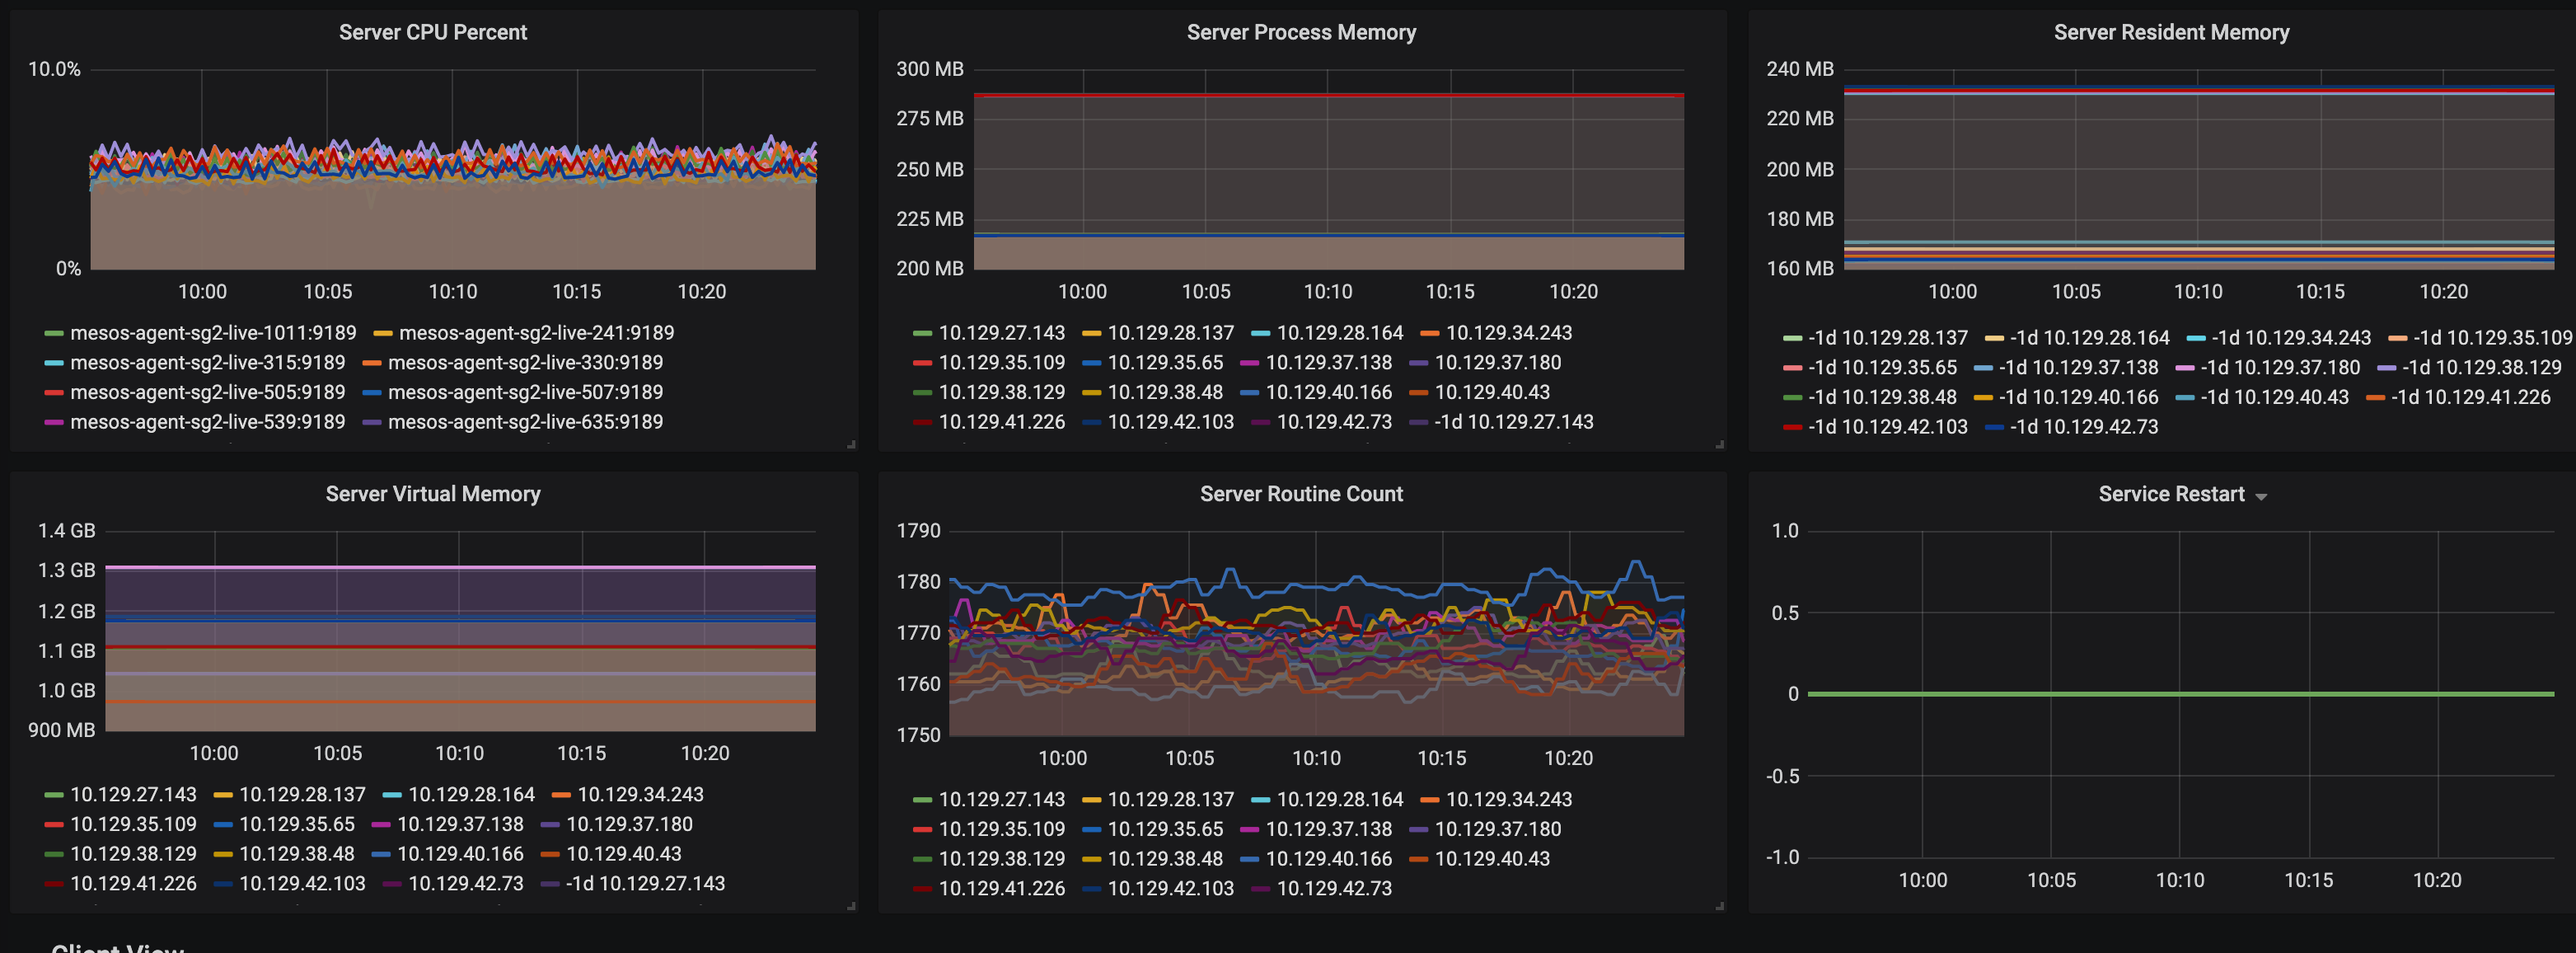
Task: Open the Server CPU Percent panel title menu
Action: tap(432, 32)
